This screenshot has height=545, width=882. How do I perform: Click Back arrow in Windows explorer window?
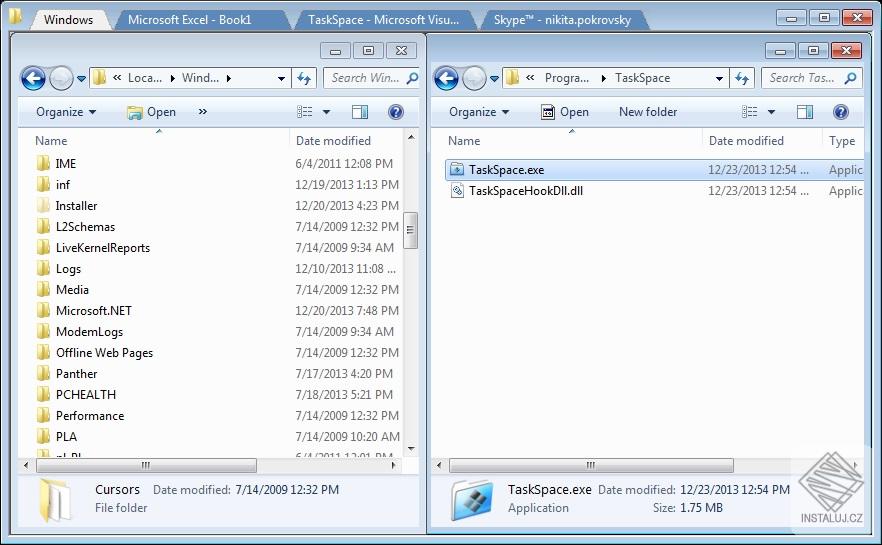tap(33, 78)
